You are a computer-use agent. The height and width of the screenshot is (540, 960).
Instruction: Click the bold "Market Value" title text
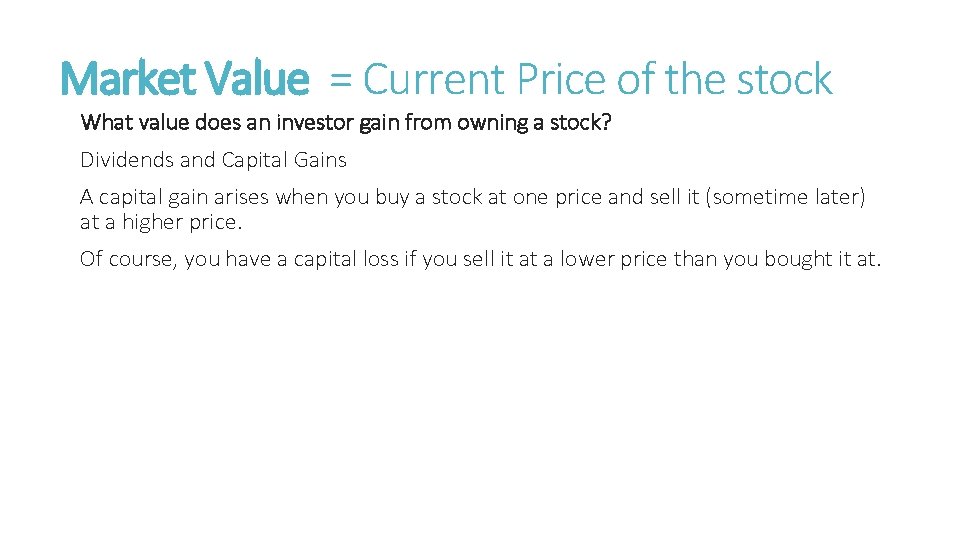tap(185, 78)
